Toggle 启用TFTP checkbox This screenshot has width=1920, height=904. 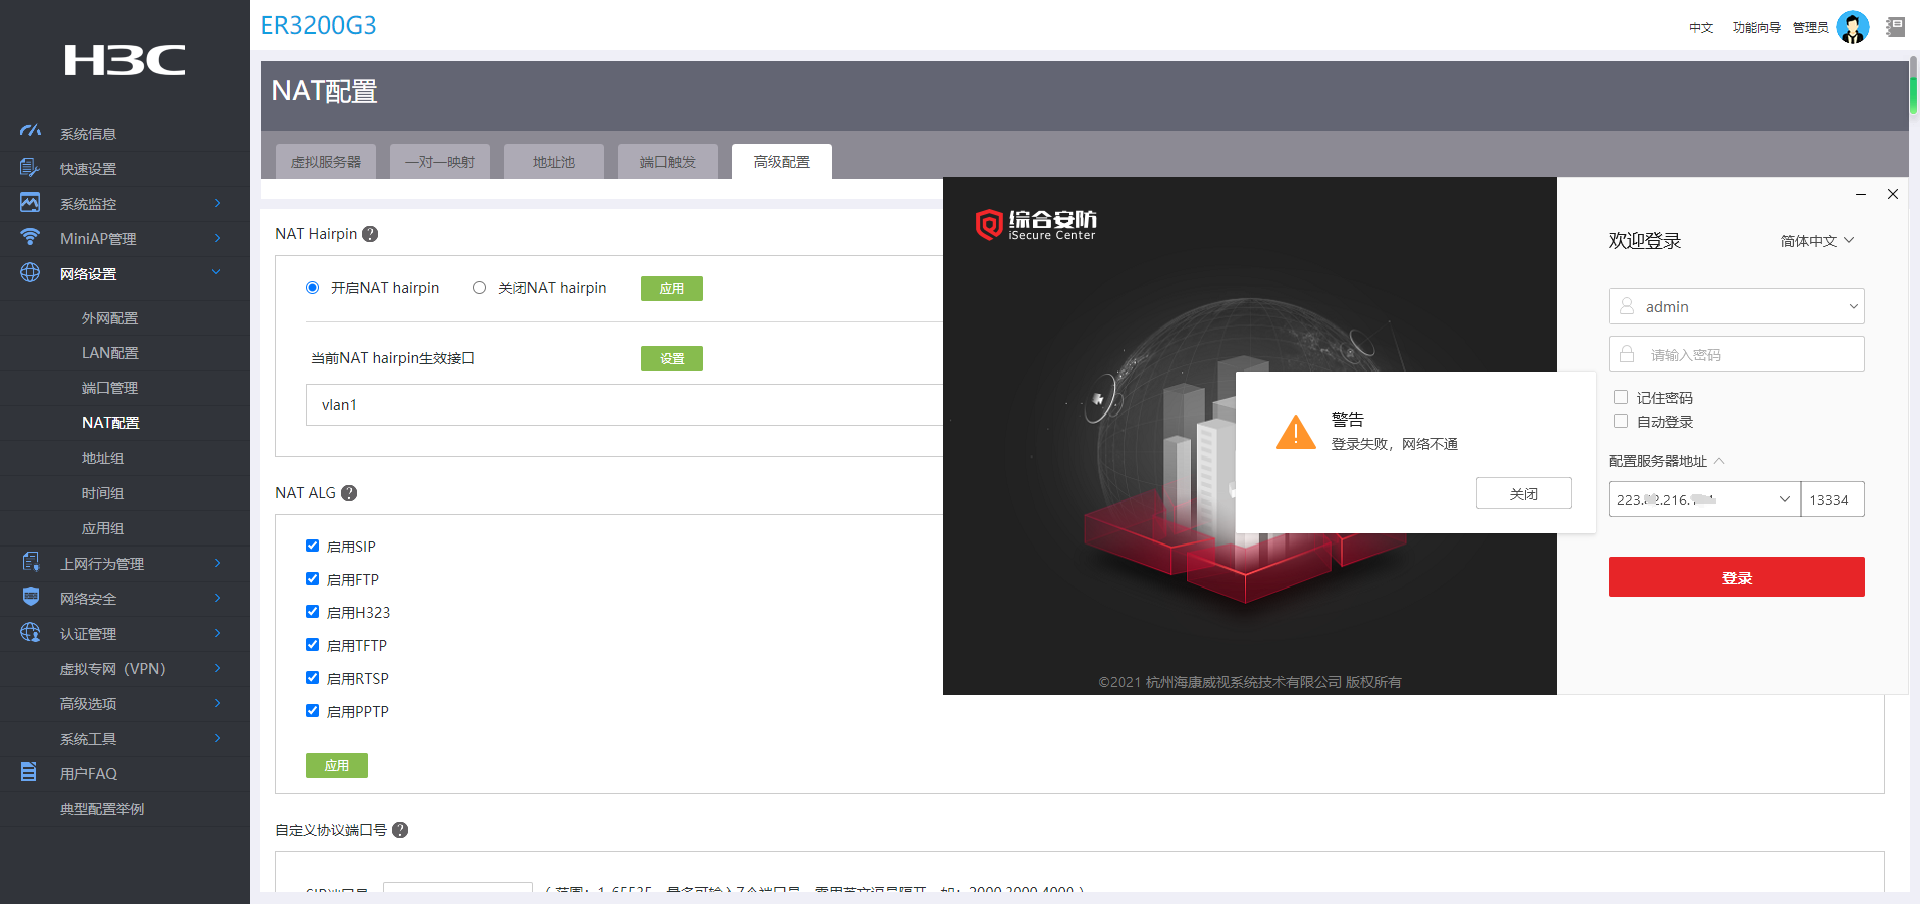(x=312, y=645)
